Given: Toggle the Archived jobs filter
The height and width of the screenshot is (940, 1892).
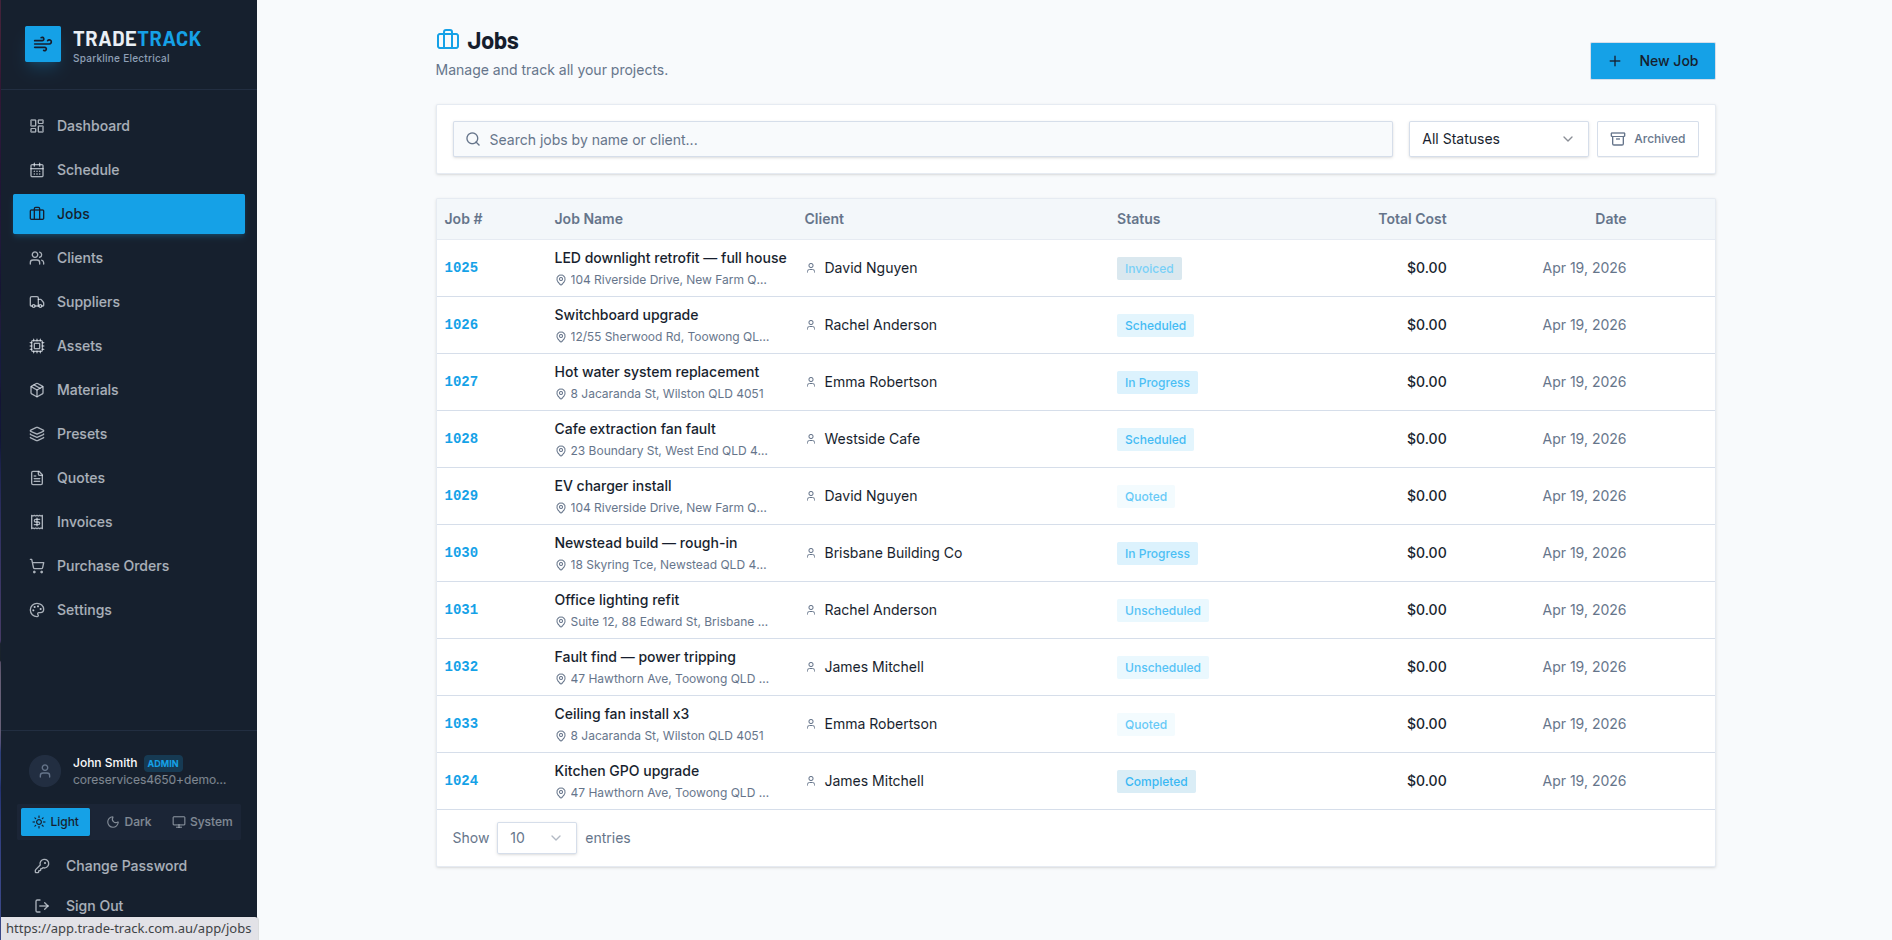Looking at the screenshot, I should (1648, 139).
